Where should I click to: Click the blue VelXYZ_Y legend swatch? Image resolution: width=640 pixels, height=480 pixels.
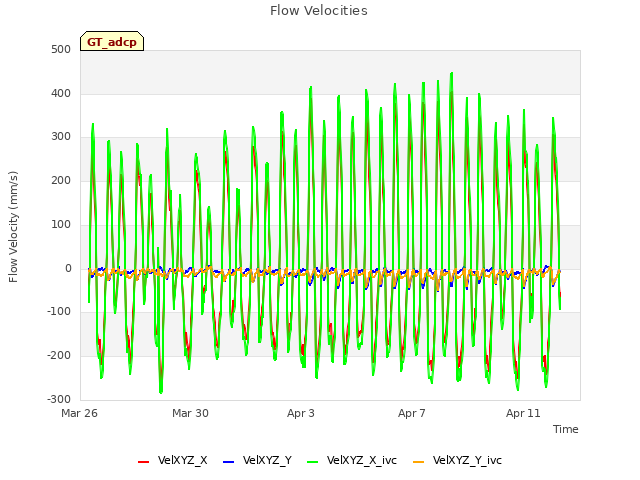229,462
